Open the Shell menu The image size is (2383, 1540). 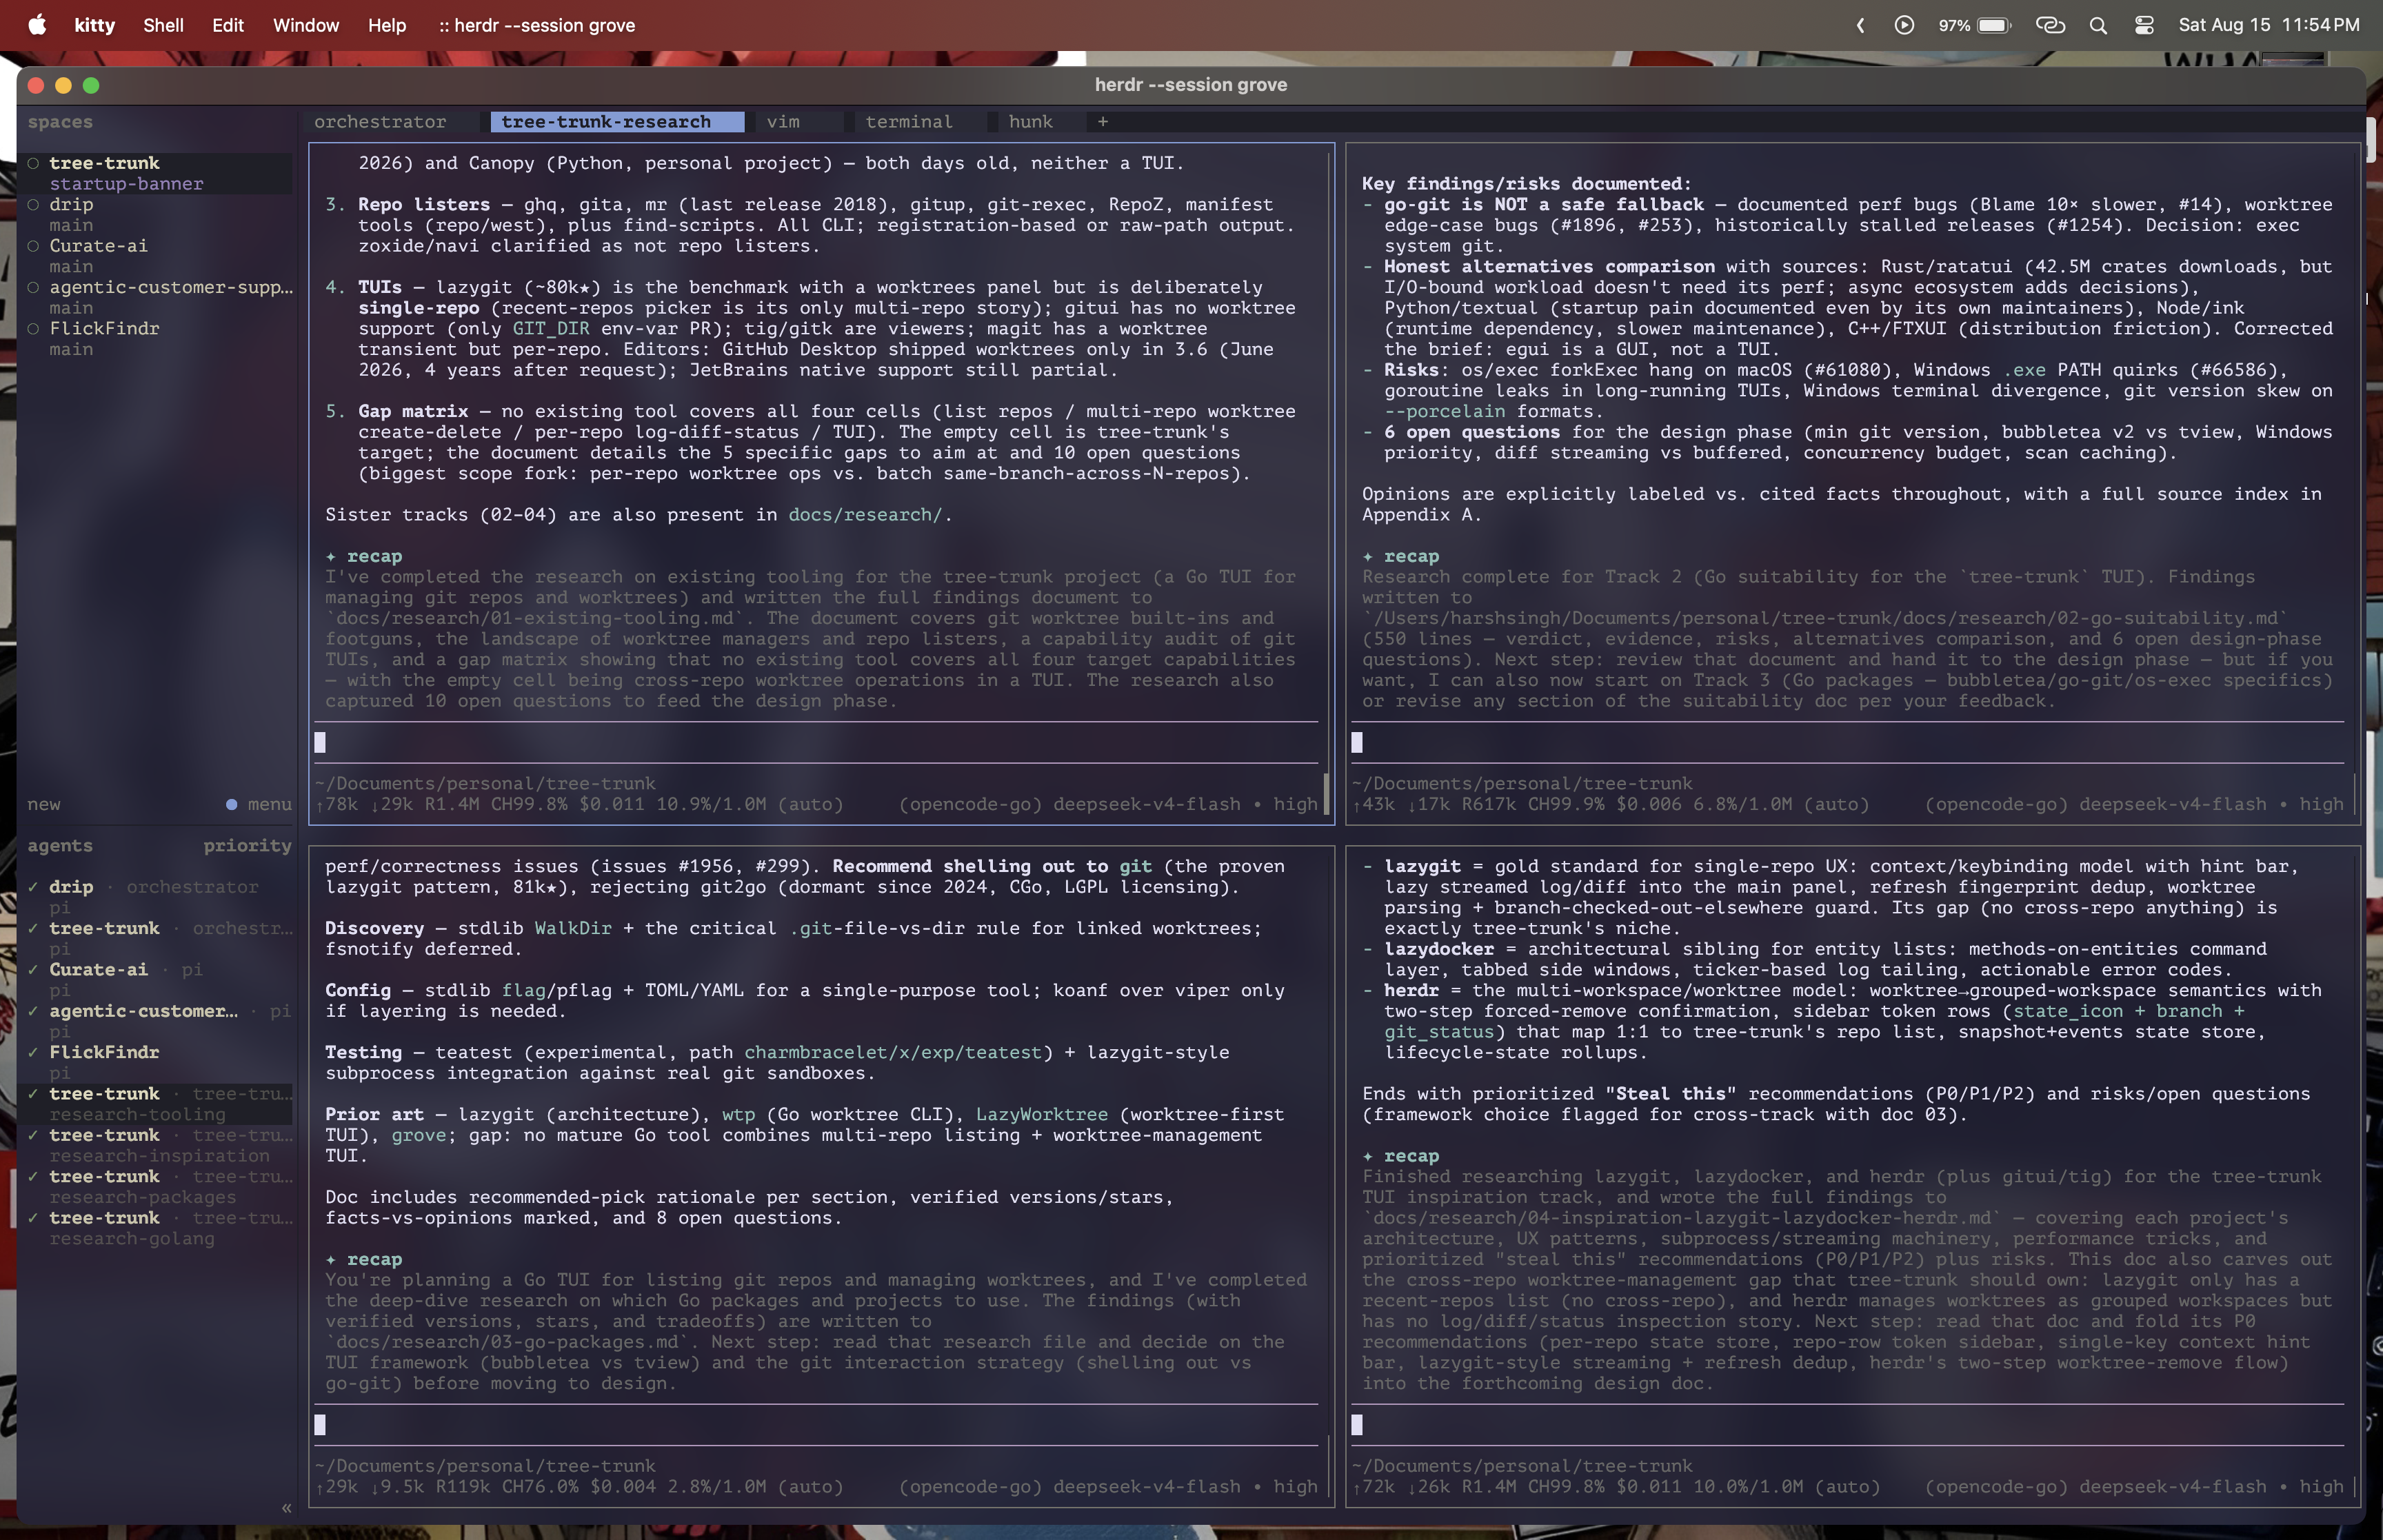point(163,25)
